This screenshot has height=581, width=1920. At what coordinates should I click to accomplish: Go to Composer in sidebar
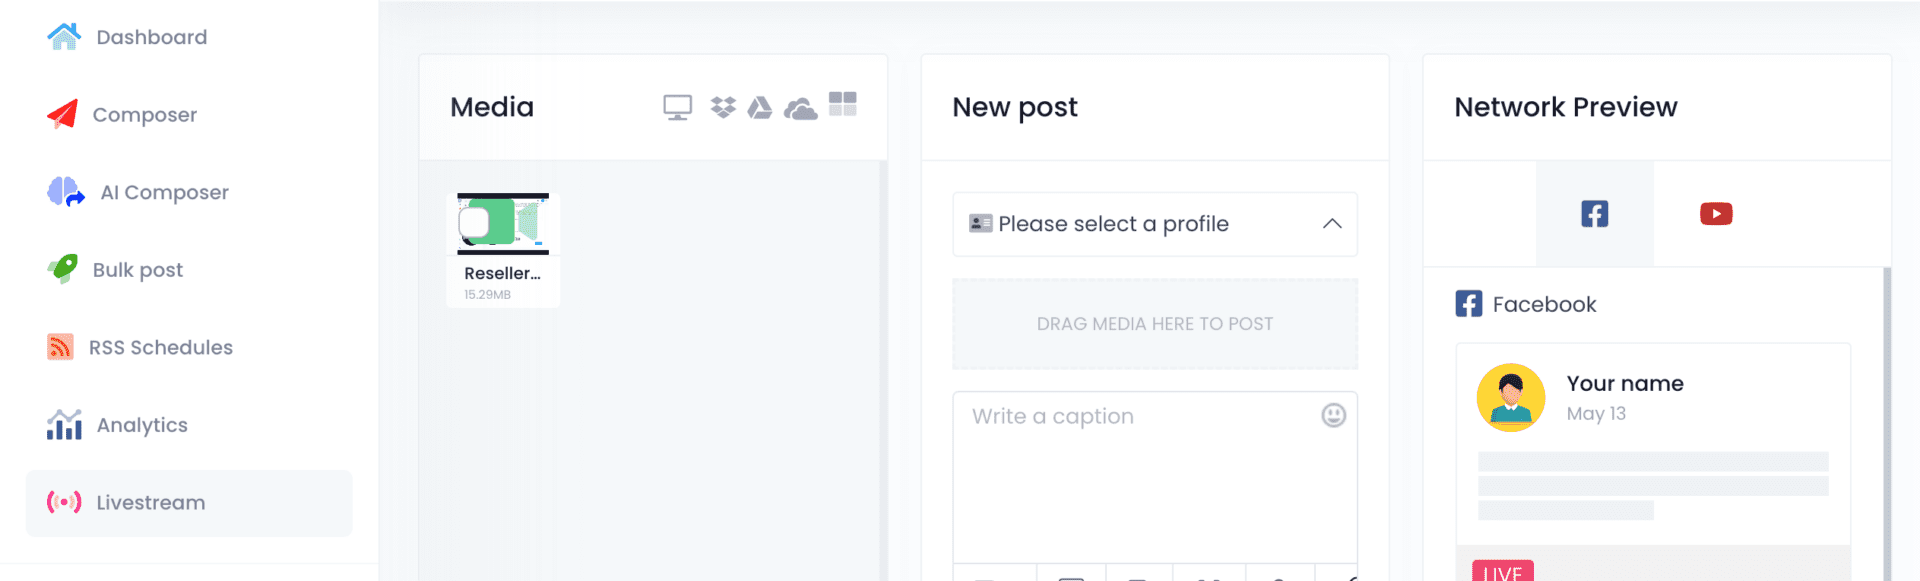tap(144, 115)
